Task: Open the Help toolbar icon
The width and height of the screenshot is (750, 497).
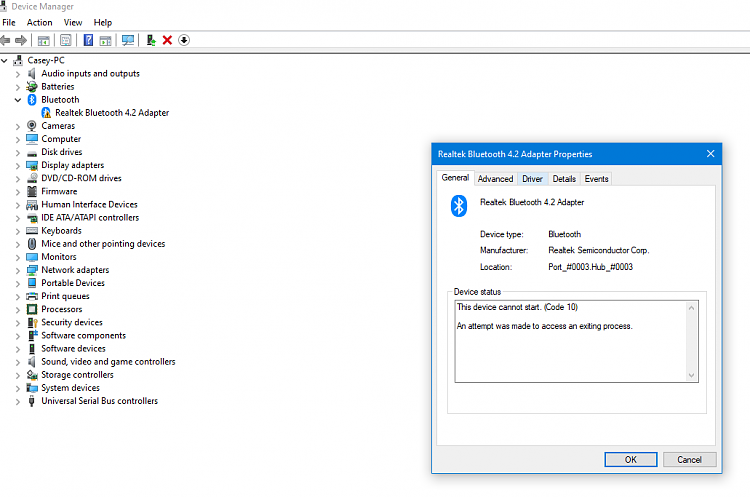Action: [88, 41]
